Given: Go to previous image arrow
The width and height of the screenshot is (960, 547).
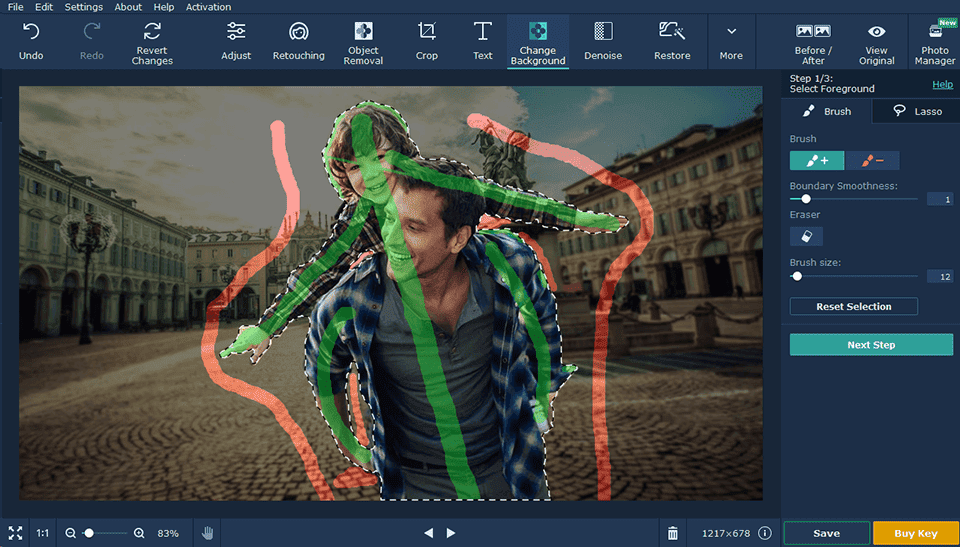Looking at the screenshot, I should (429, 533).
